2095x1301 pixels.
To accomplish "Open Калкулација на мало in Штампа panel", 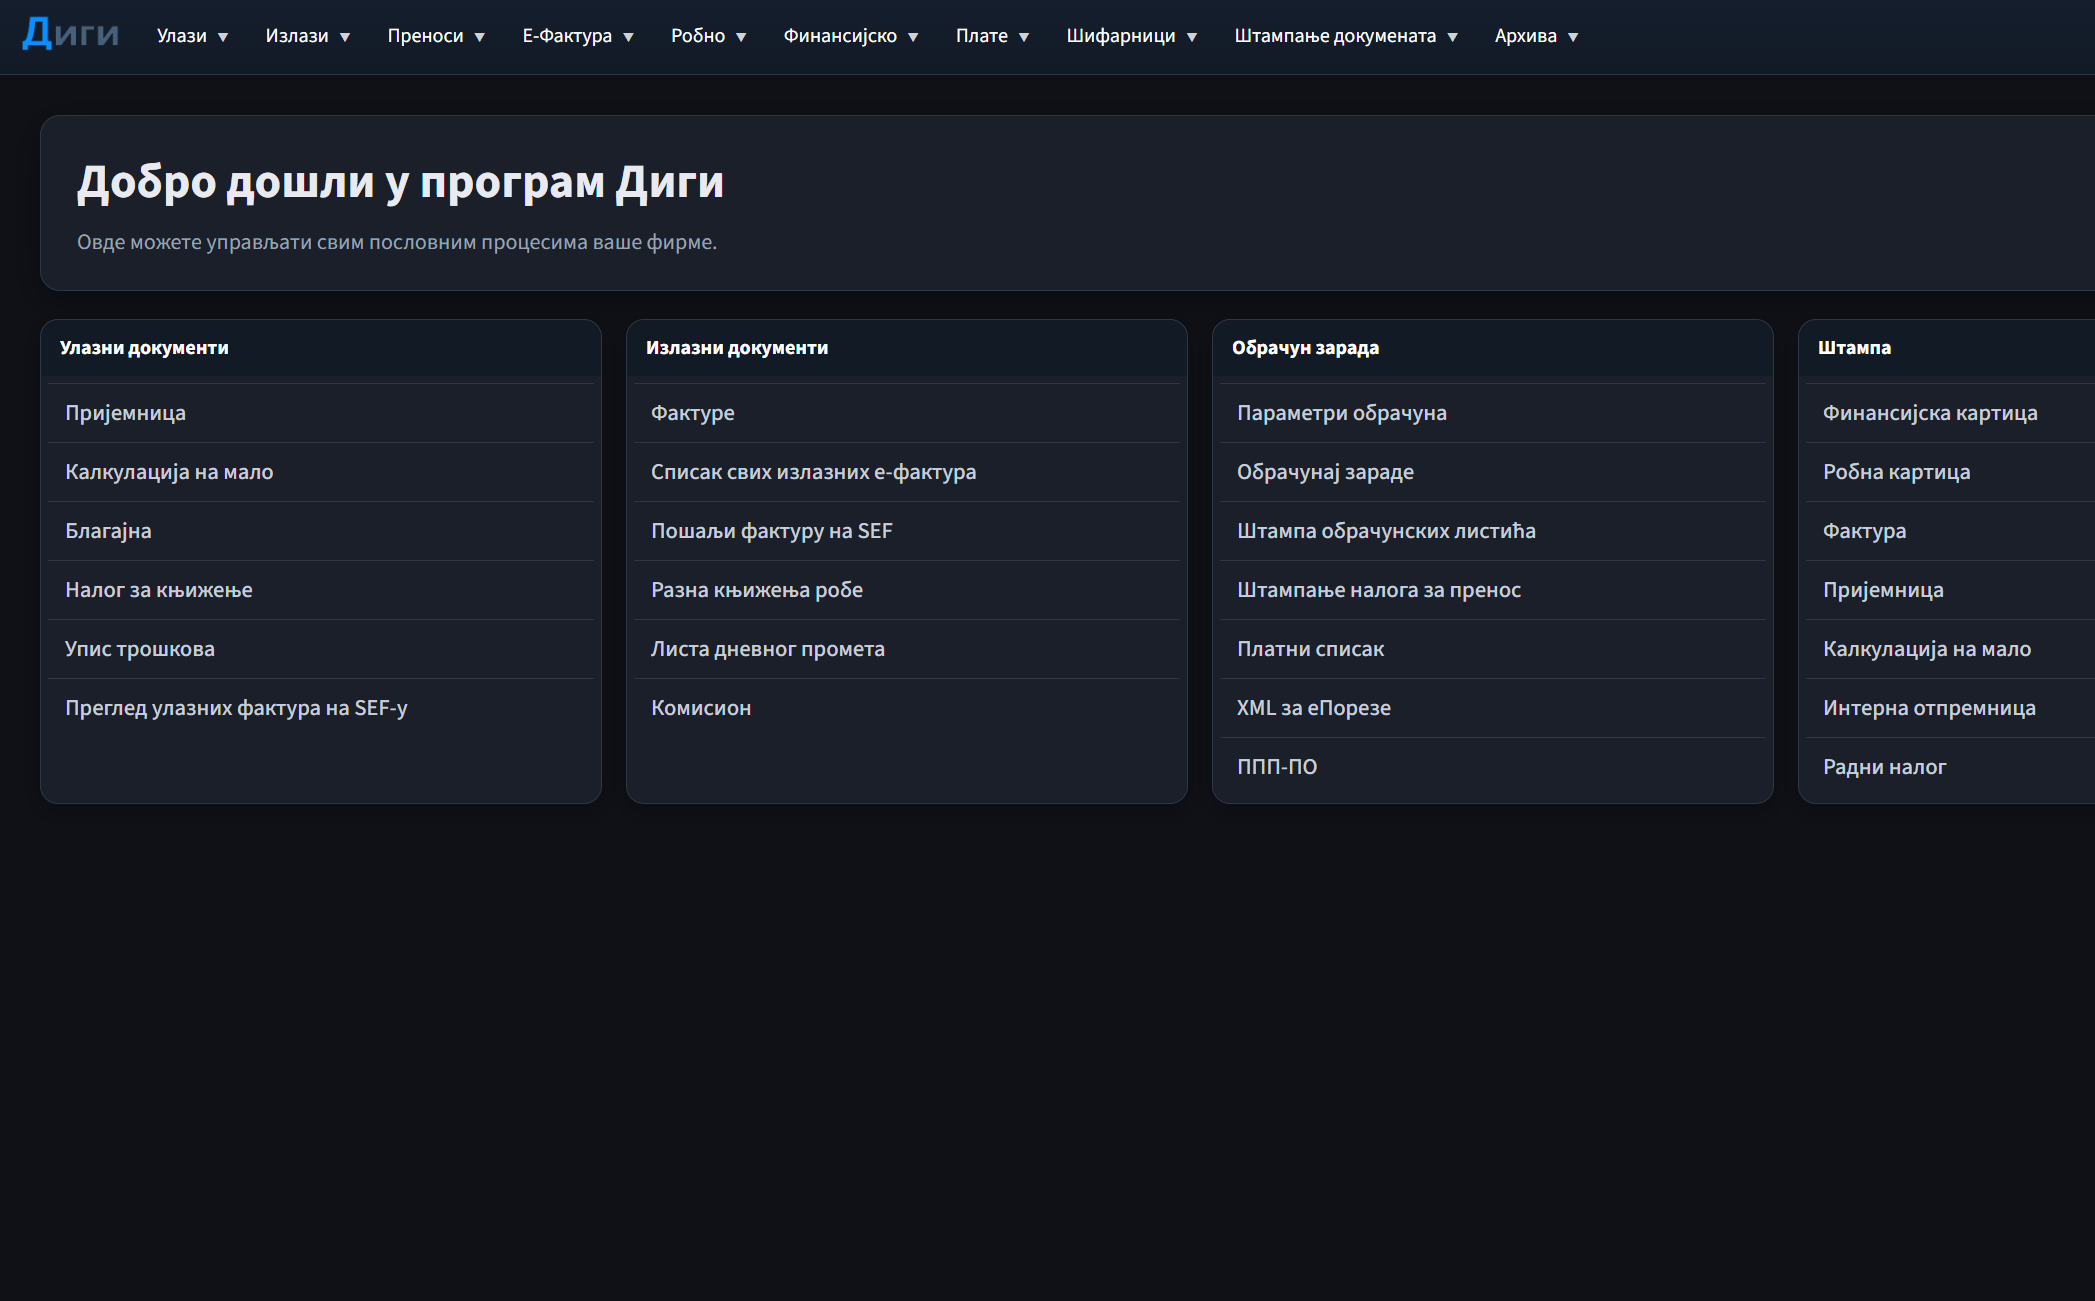I will pos(1950,649).
